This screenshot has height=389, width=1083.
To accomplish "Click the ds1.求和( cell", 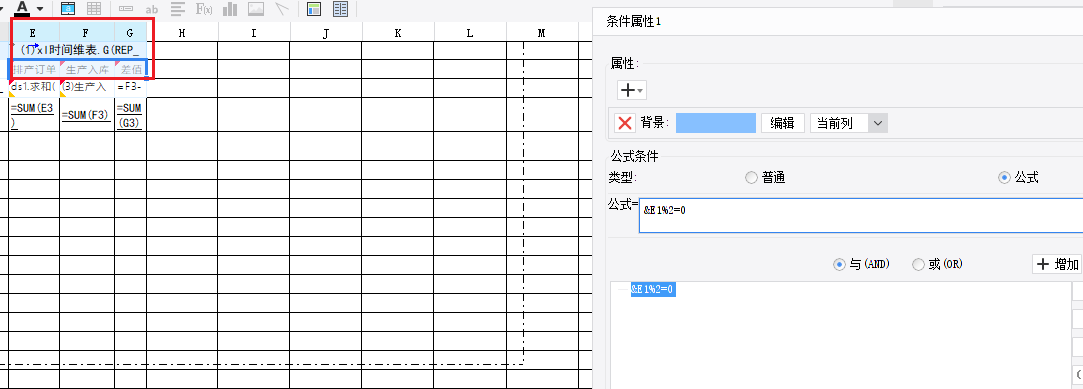I will point(34,87).
